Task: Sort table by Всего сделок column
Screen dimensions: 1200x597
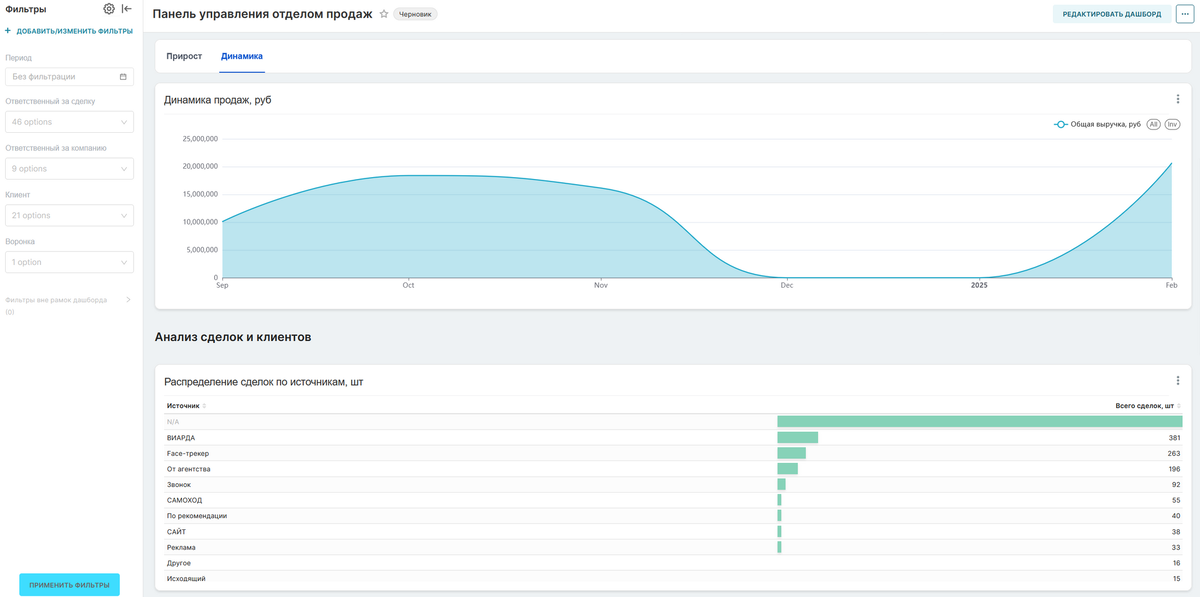Action: click(1148, 405)
